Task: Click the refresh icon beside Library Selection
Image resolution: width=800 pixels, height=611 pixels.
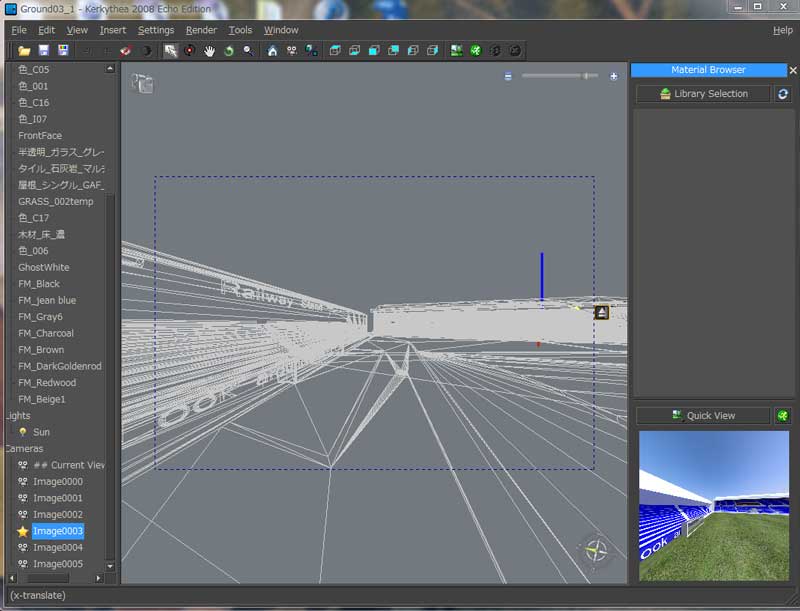Action: [783, 94]
